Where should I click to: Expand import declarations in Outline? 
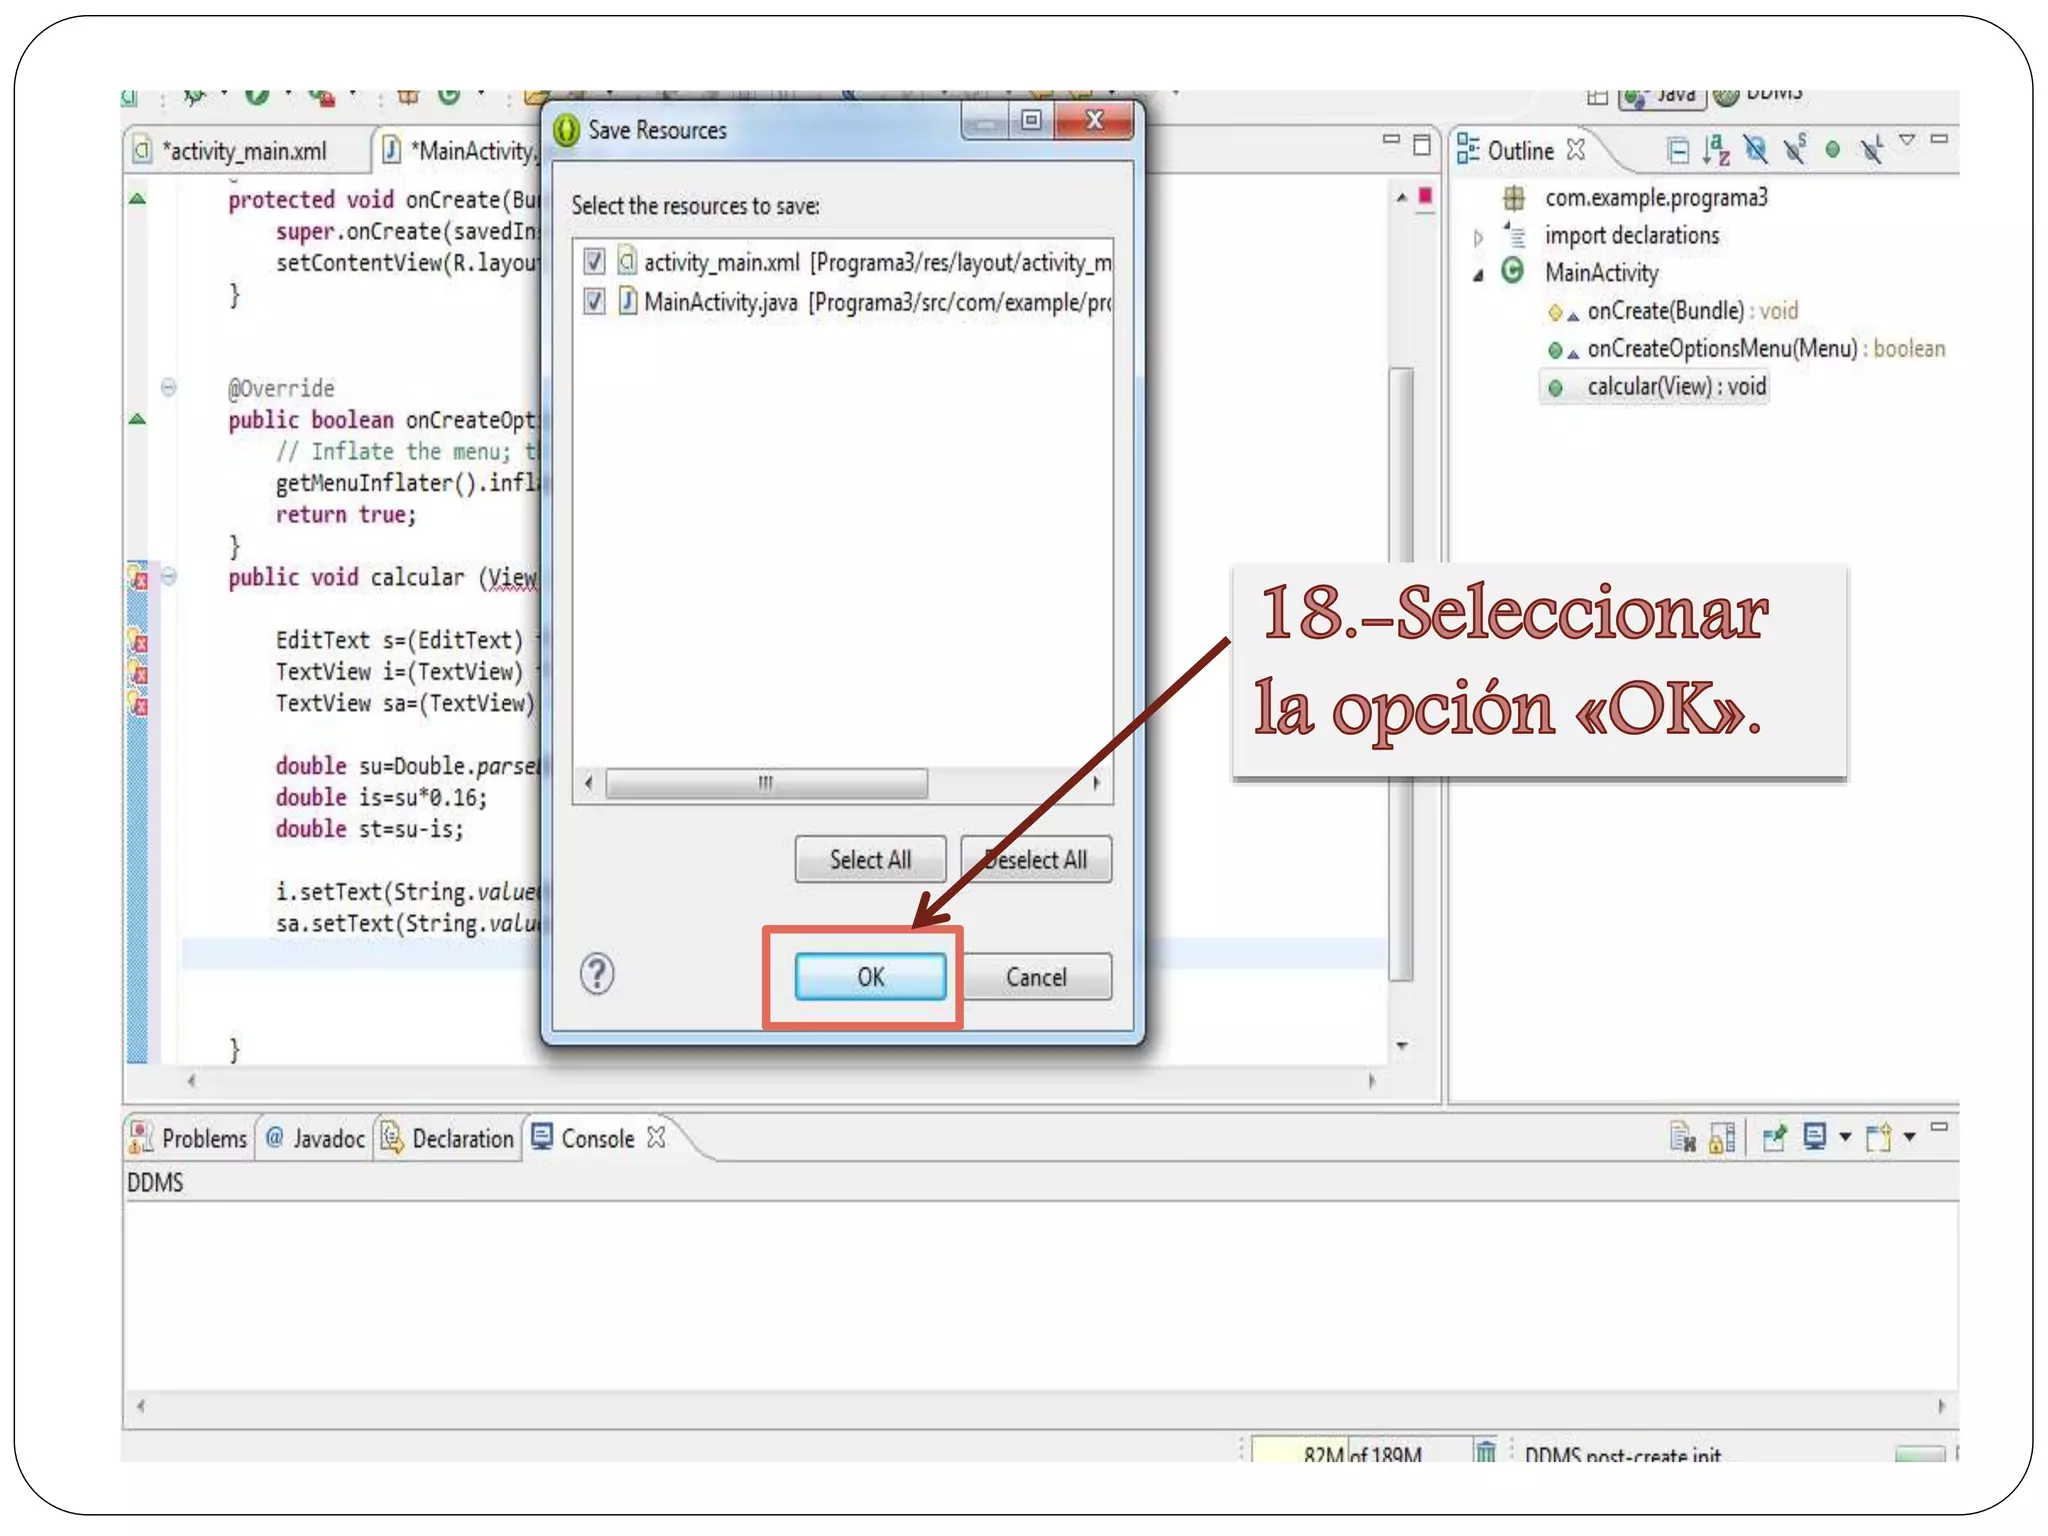click(x=1478, y=237)
